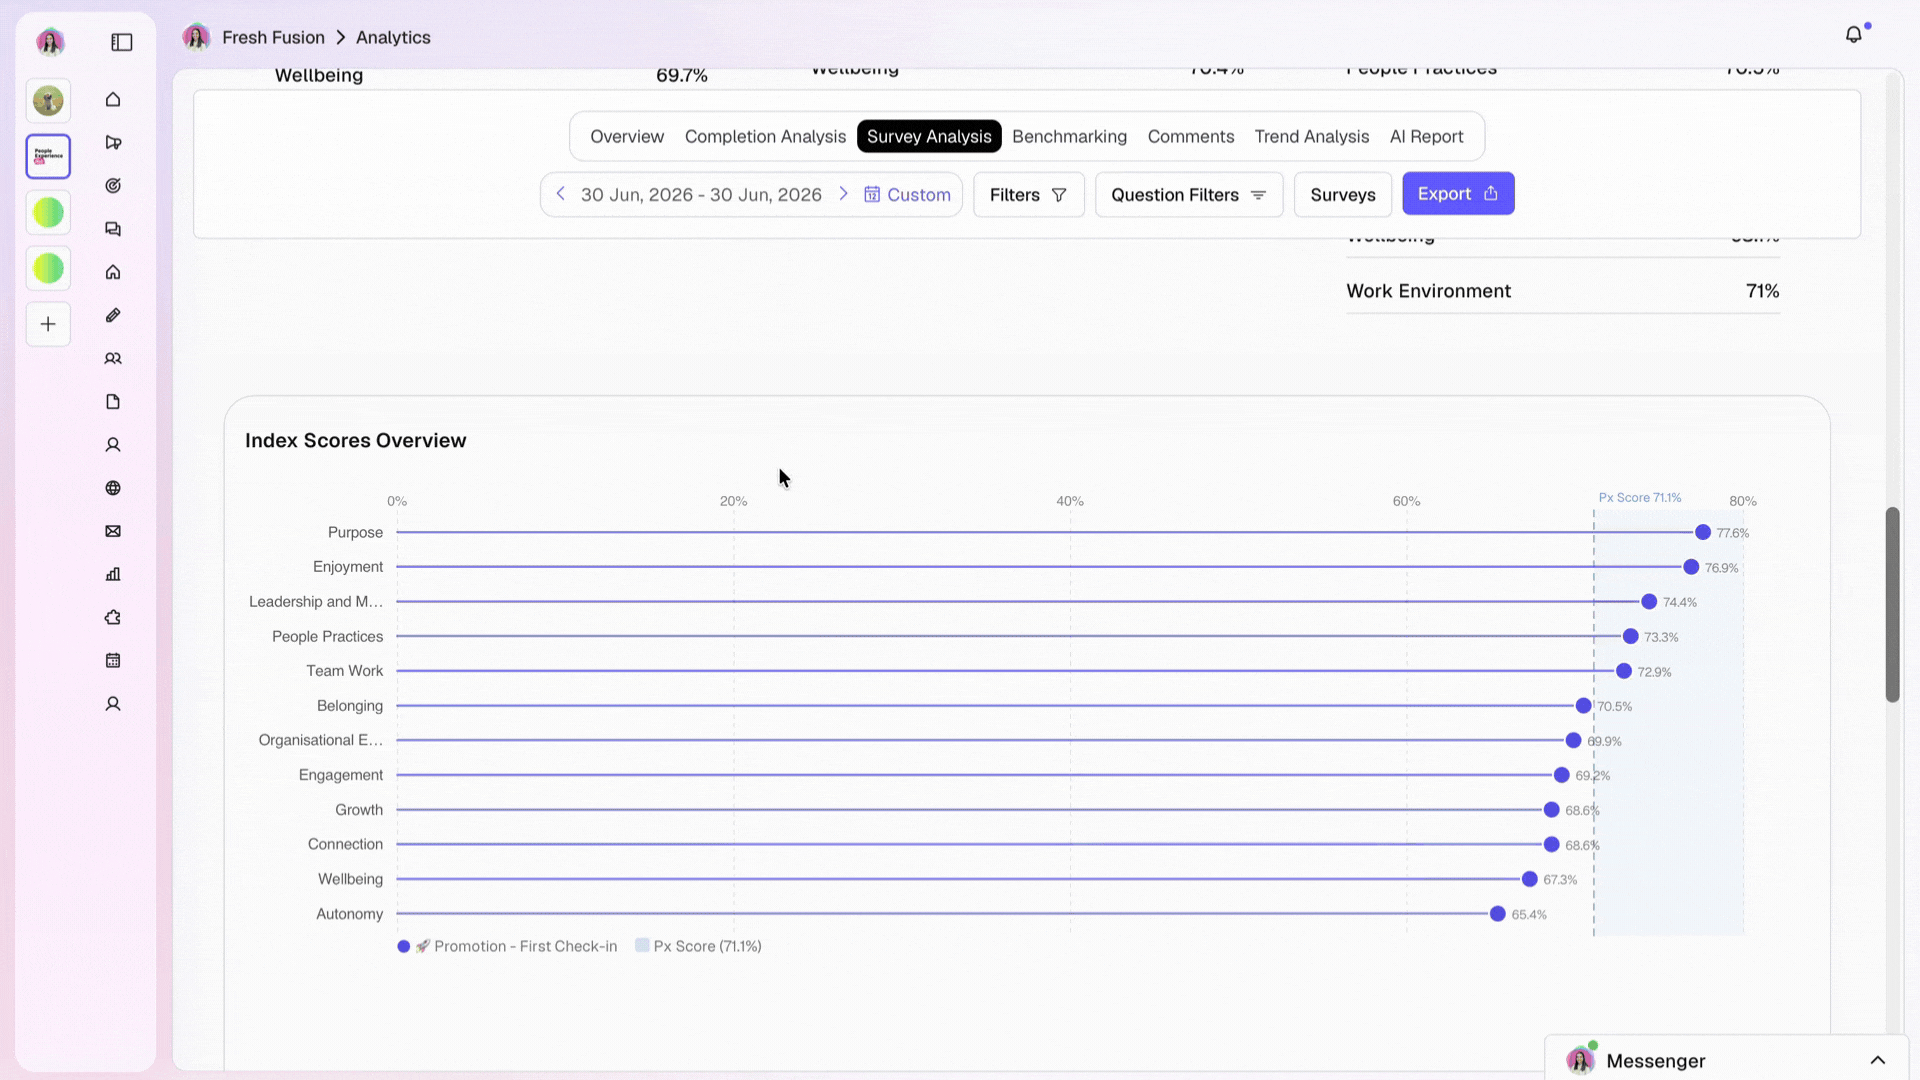Image resolution: width=1920 pixels, height=1080 pixels.
Task: Toggle the Px Score legend item
Action: tap(698, 946)
